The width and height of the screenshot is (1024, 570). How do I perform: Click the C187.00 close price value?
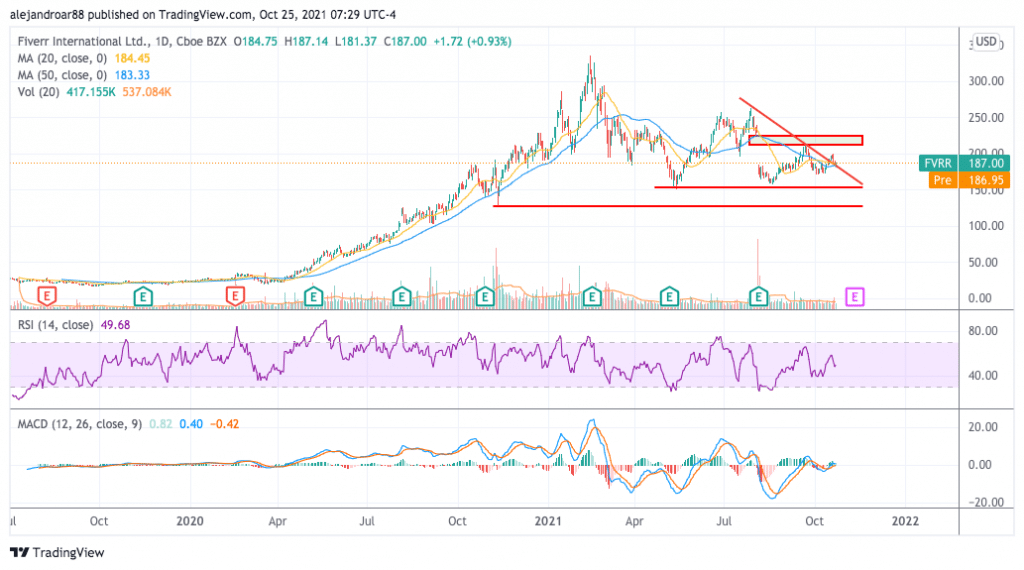coord(405,41)
